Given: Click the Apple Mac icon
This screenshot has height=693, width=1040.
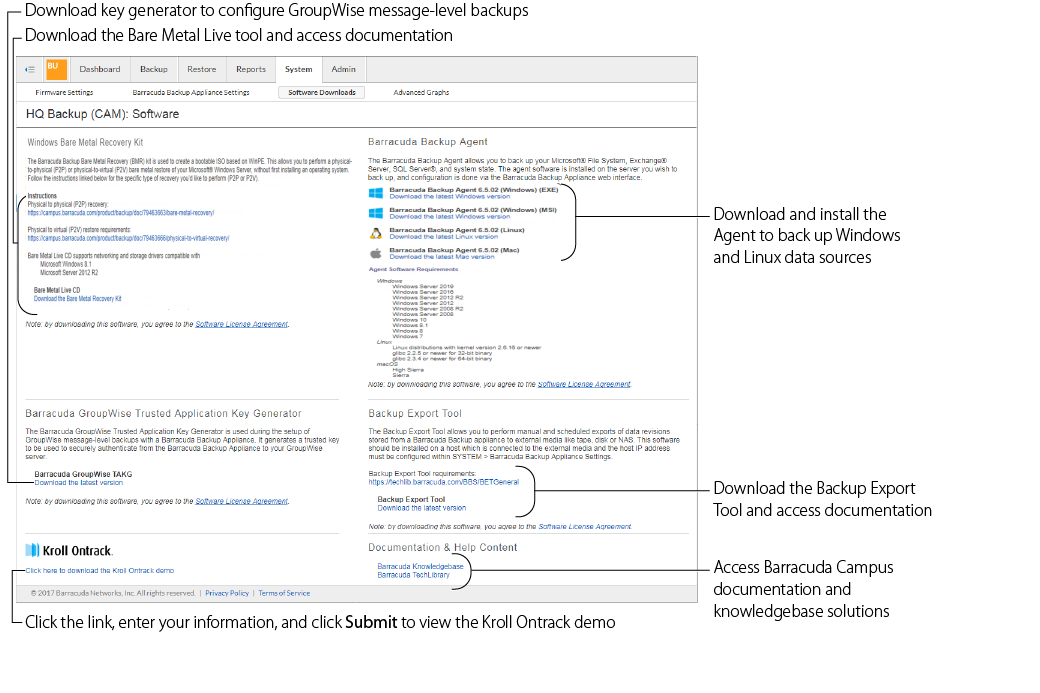Looking at the screenshot, I should (375, 253).
